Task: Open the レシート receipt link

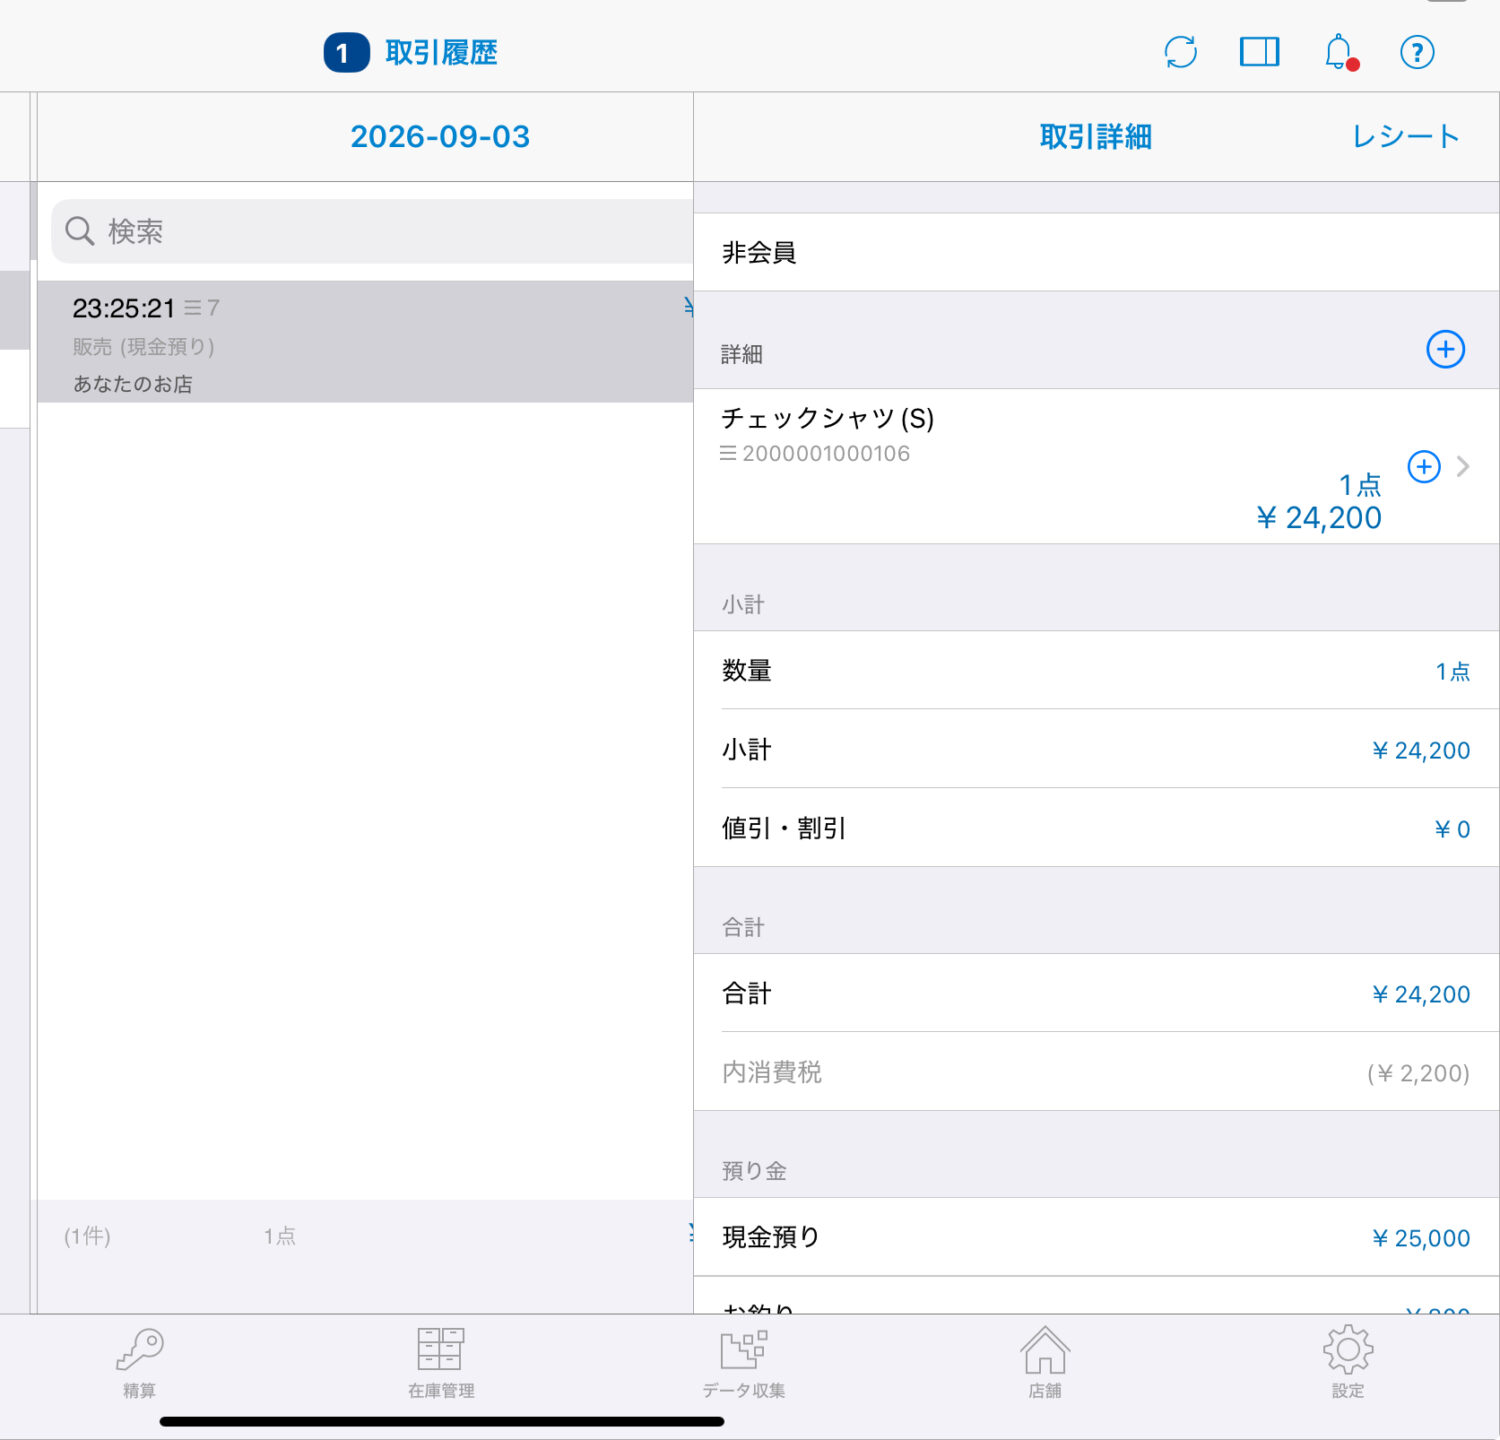Action: 1406,137
